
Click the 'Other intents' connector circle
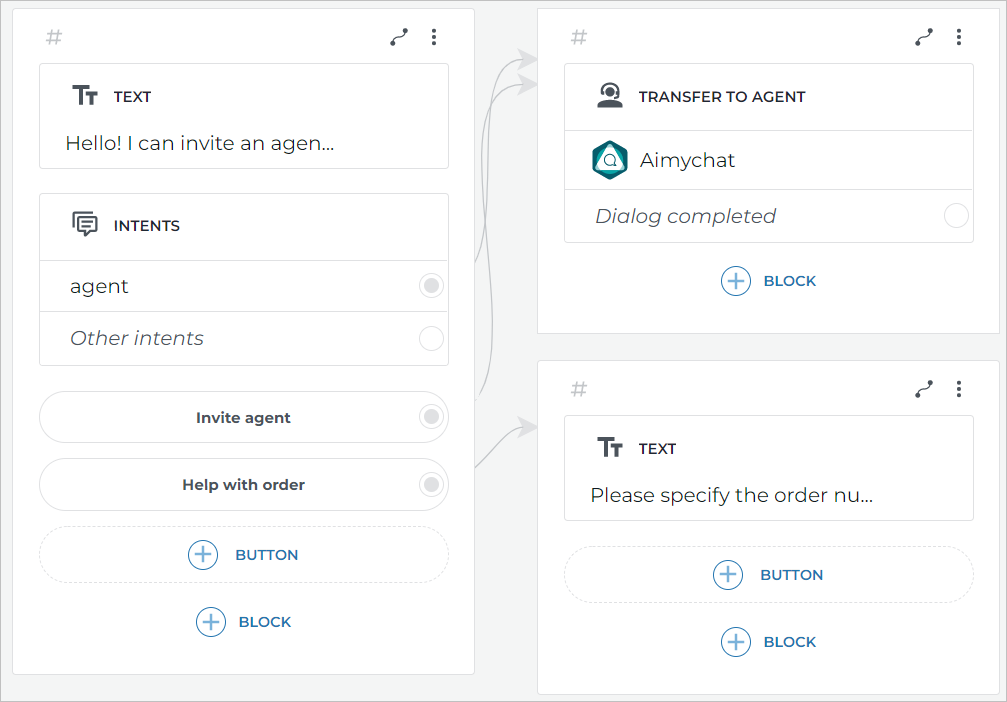click(x=431, y=338)
